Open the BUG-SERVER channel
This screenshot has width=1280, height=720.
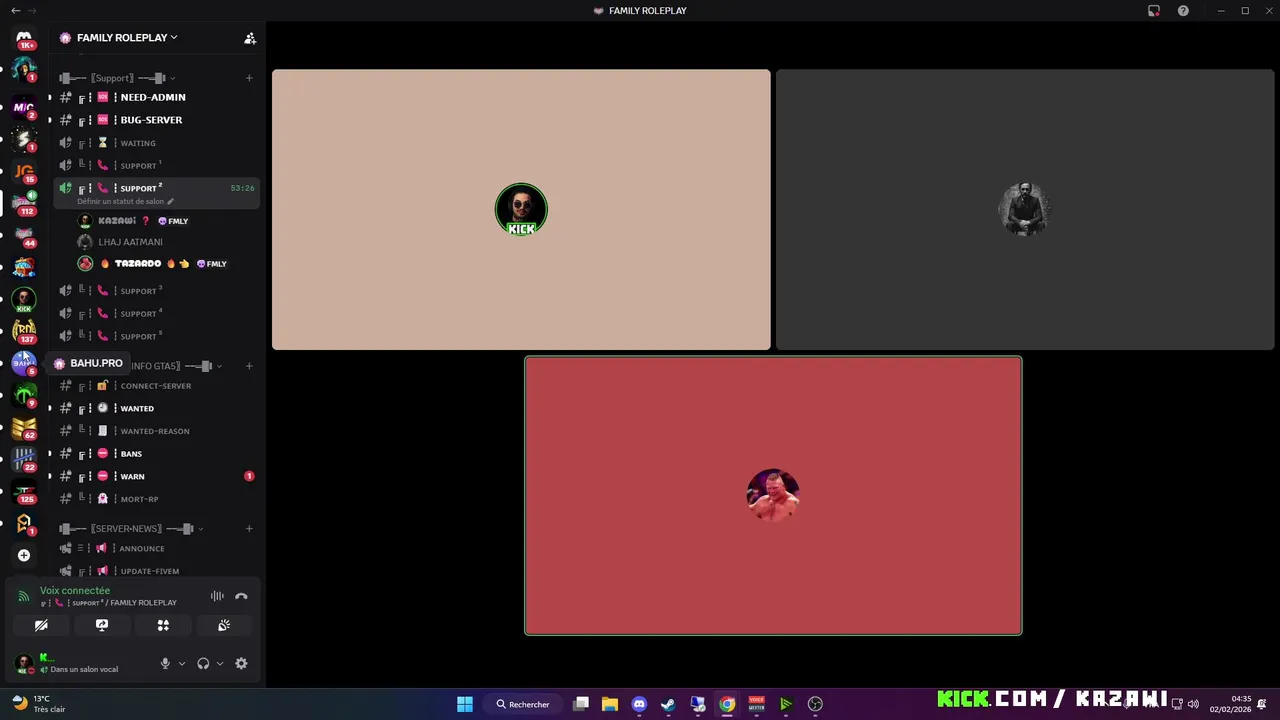coord(156,120)
